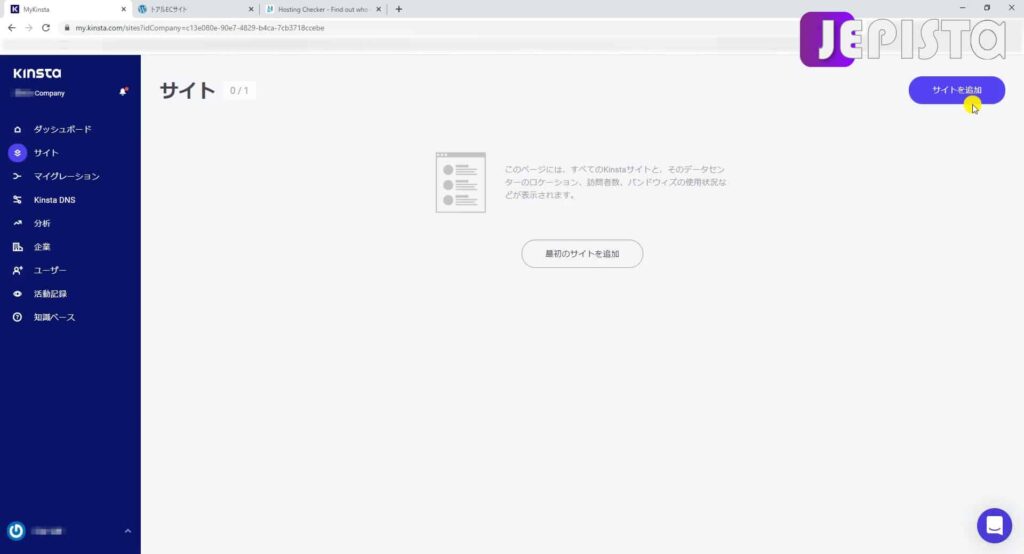Open the chat support bubble
Screen dimensions: 1024x554
tap(994, 525)
